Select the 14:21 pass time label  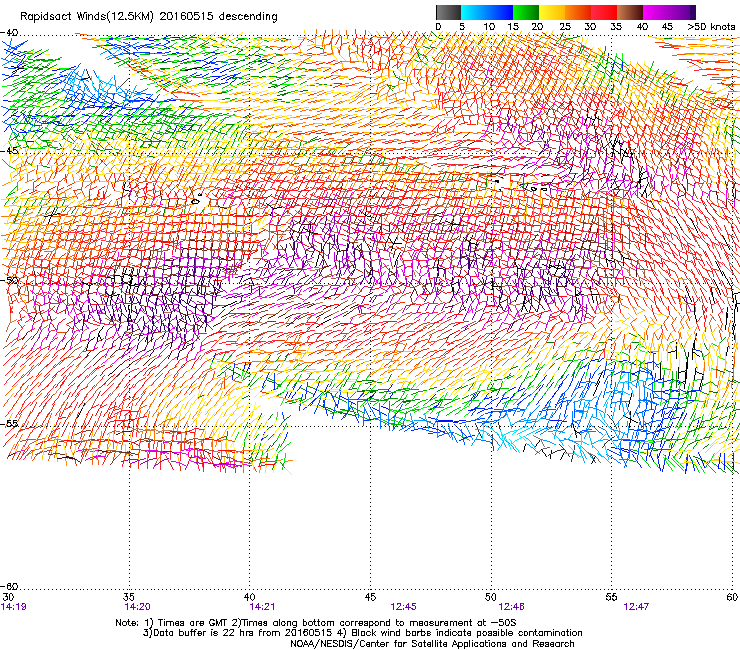point(262,607)
